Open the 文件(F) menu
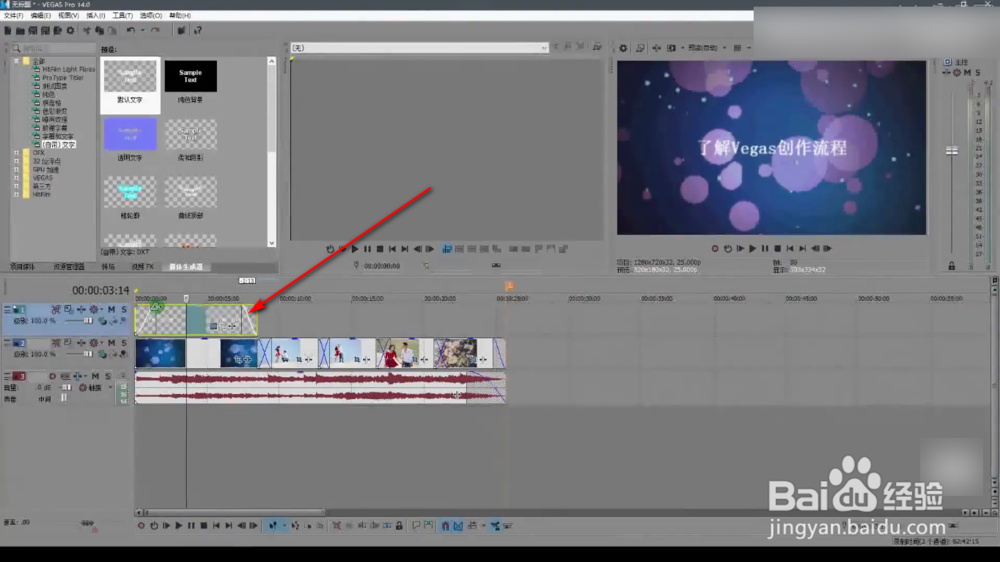 tap(13, 15)
